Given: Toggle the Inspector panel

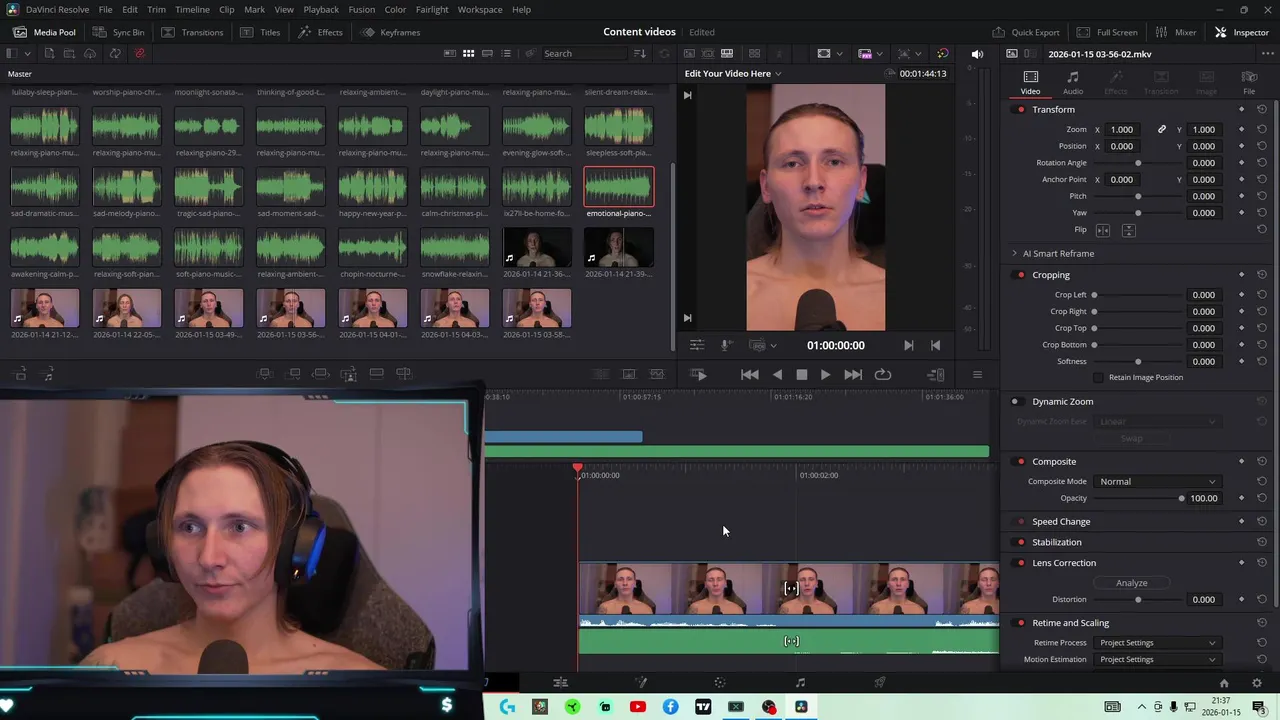Looking at the screenshot, I should (x=1241, y=32).
